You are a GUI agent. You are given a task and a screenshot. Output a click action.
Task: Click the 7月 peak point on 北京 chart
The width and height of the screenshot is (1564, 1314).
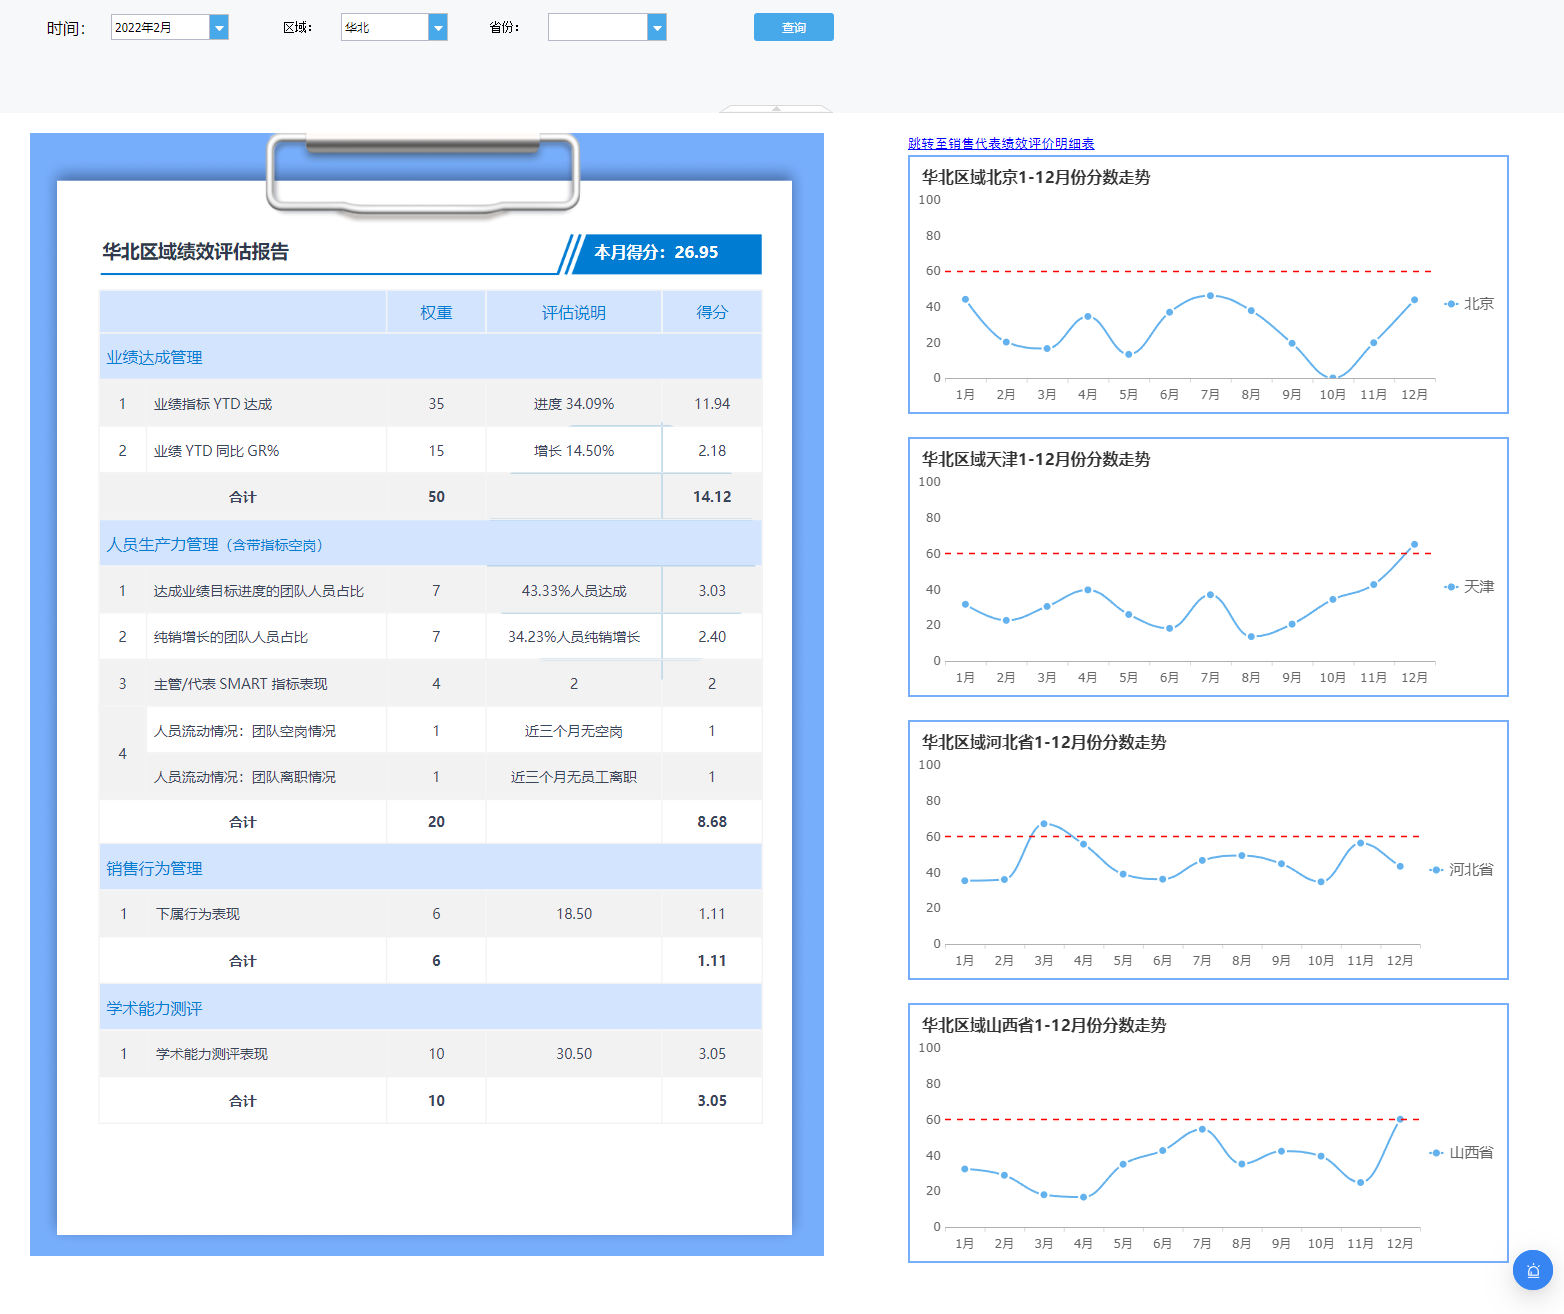tap(1210, 296)
